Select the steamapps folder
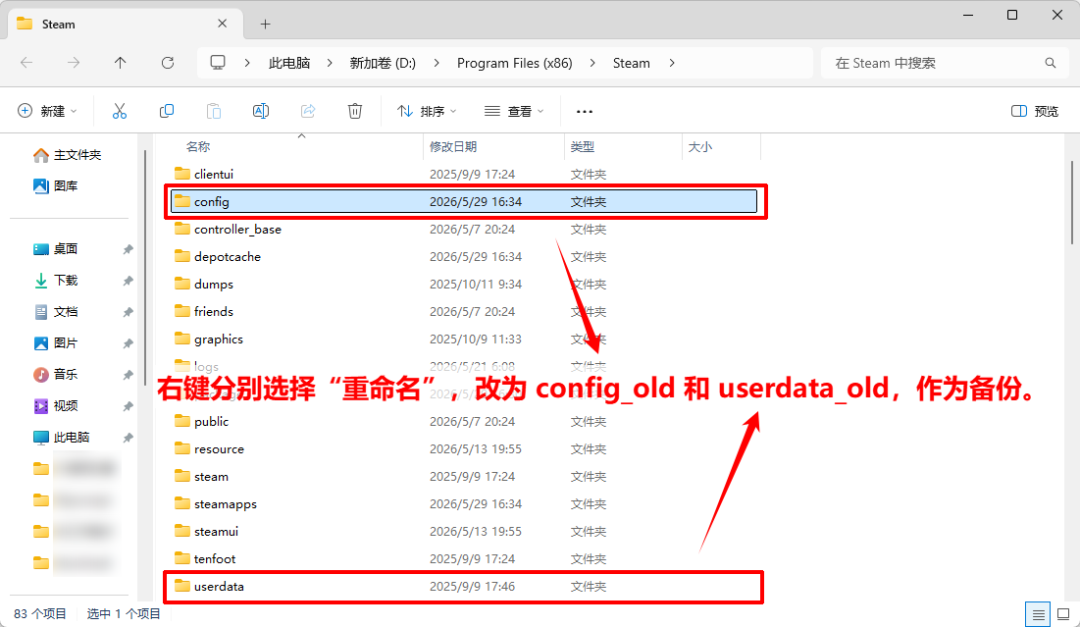Screen dimensions: 1080x627 coord(464,504)
